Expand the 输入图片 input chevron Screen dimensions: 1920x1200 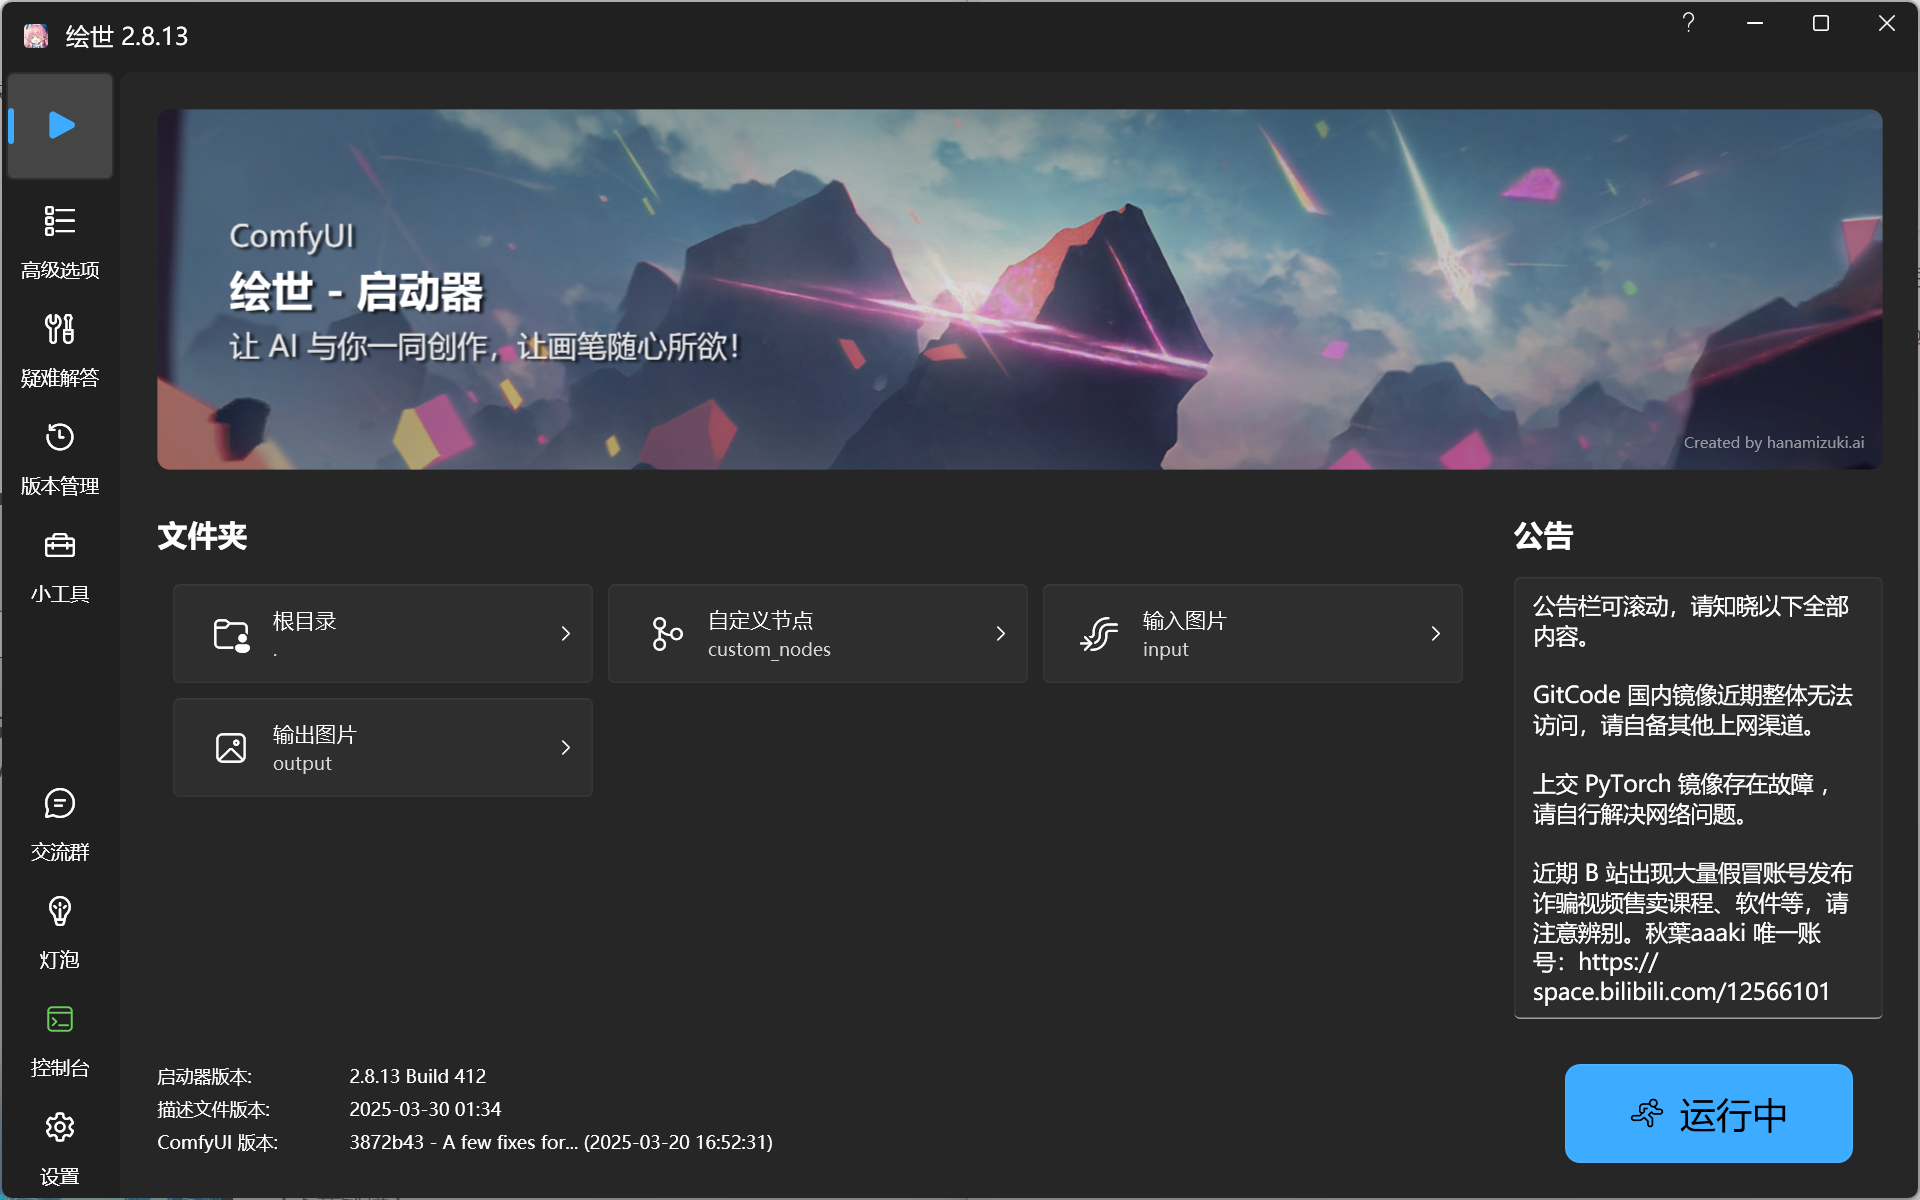[1436, 634]
